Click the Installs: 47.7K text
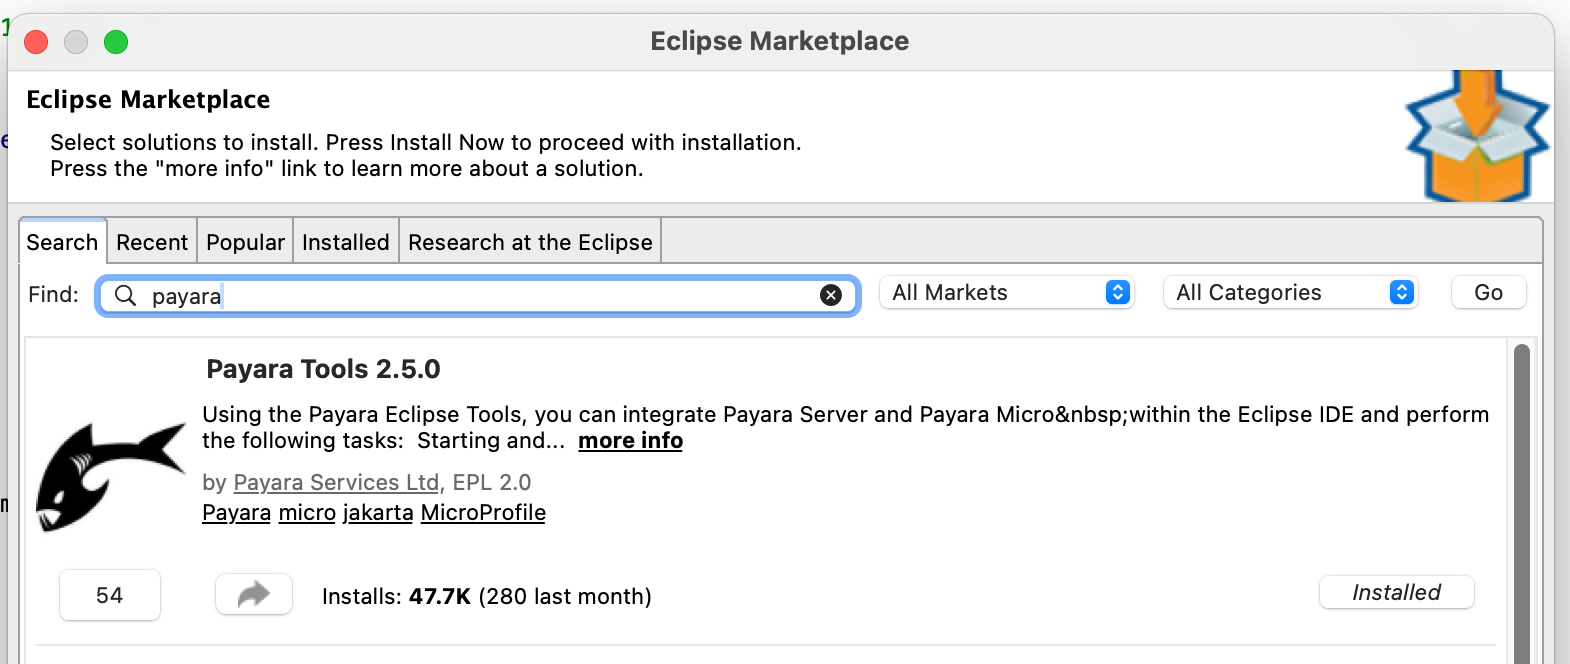The image size is (1570, 664). [x=396, y=596]
